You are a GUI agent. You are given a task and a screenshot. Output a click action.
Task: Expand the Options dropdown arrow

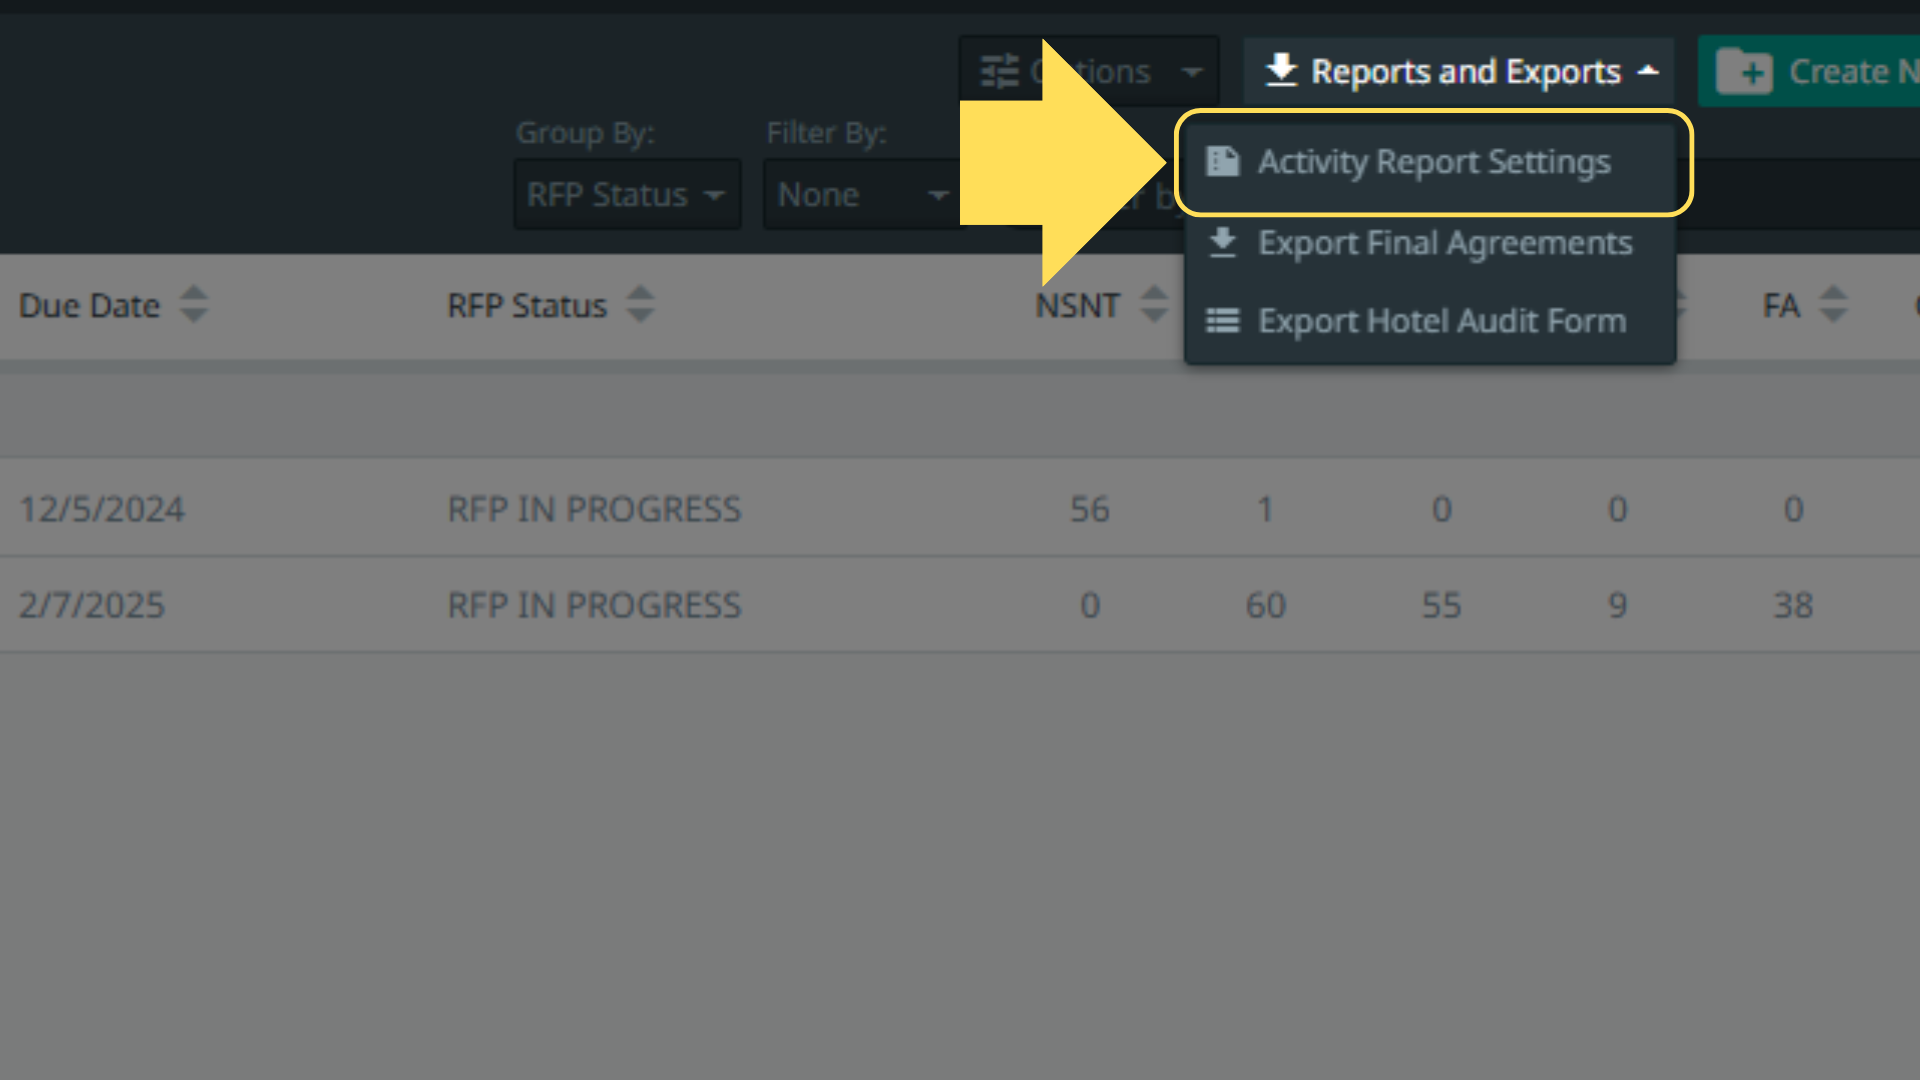(x=1192, y=72)
